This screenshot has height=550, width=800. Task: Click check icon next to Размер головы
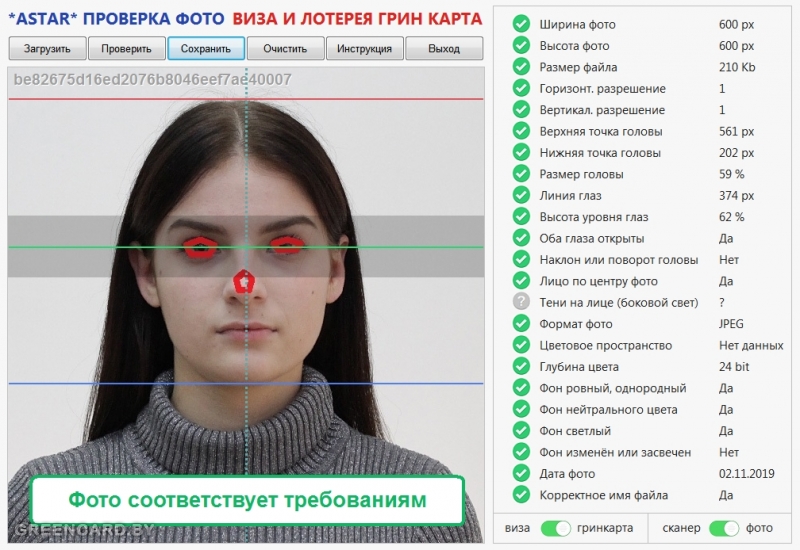coord(521,174)
